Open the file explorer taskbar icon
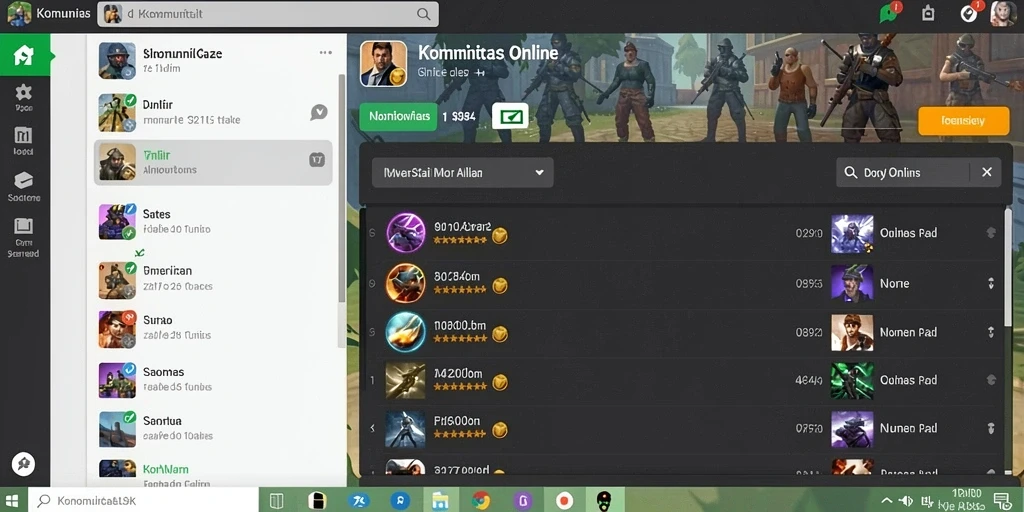 (x=440, y=501)
